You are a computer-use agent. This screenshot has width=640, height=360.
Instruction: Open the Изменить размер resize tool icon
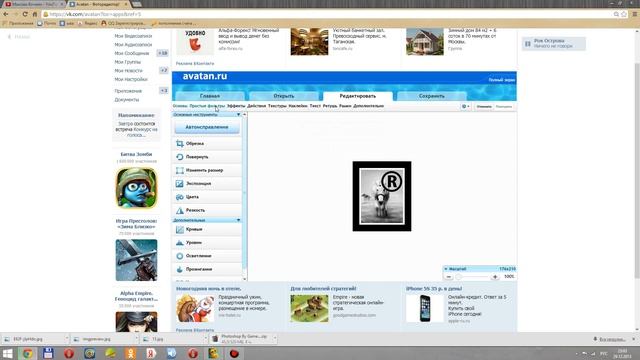(180, 170)
